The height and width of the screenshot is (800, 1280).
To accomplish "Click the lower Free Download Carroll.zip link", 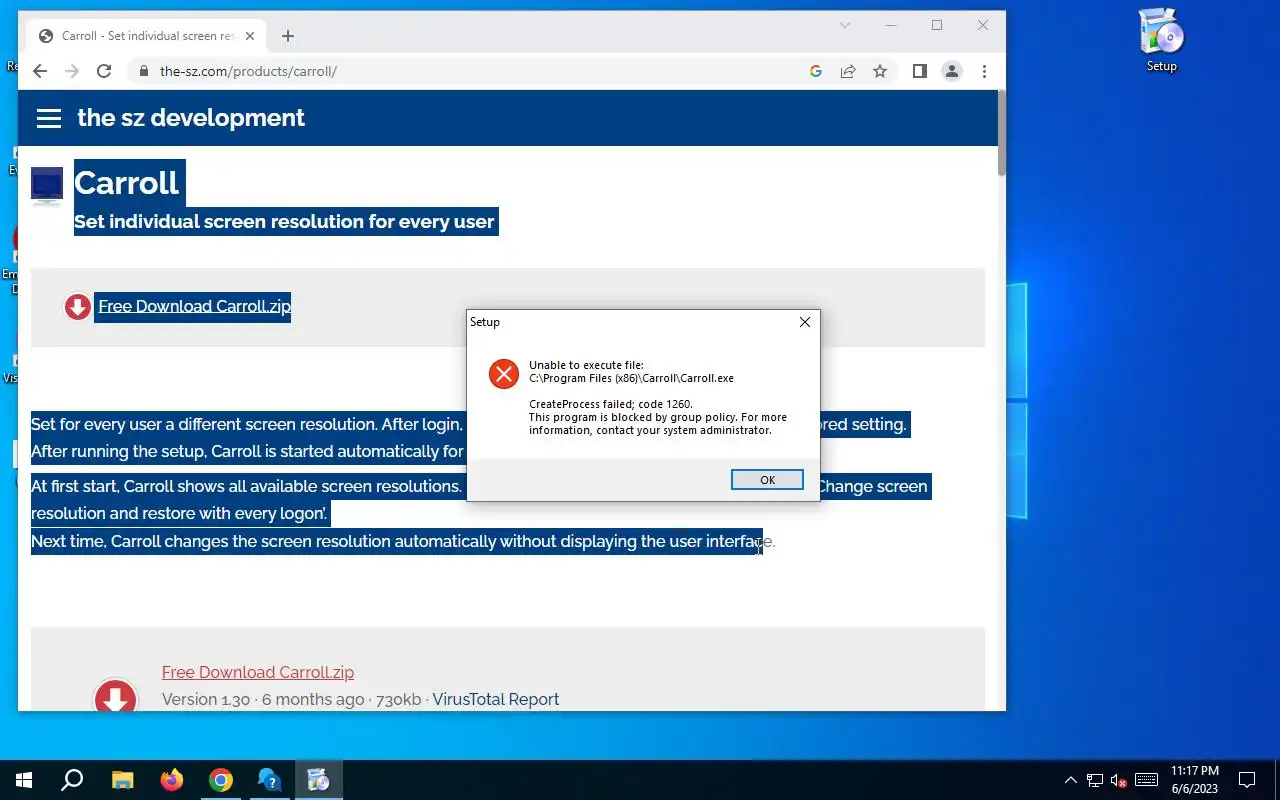I will (x=258, y=672).
